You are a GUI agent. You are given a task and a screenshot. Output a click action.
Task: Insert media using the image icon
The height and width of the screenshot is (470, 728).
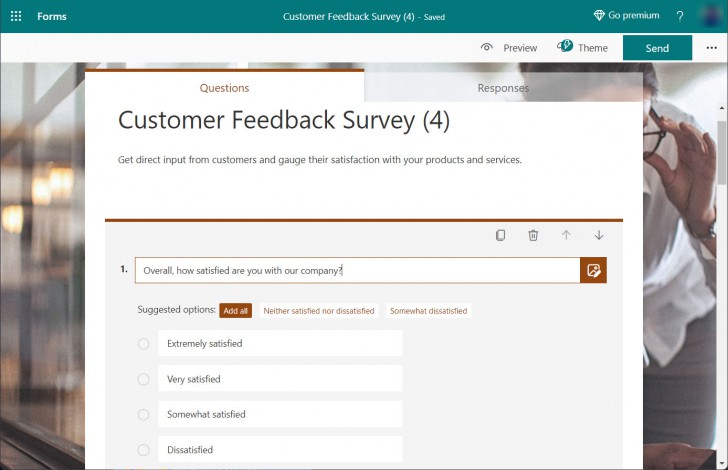coord(593,270)
